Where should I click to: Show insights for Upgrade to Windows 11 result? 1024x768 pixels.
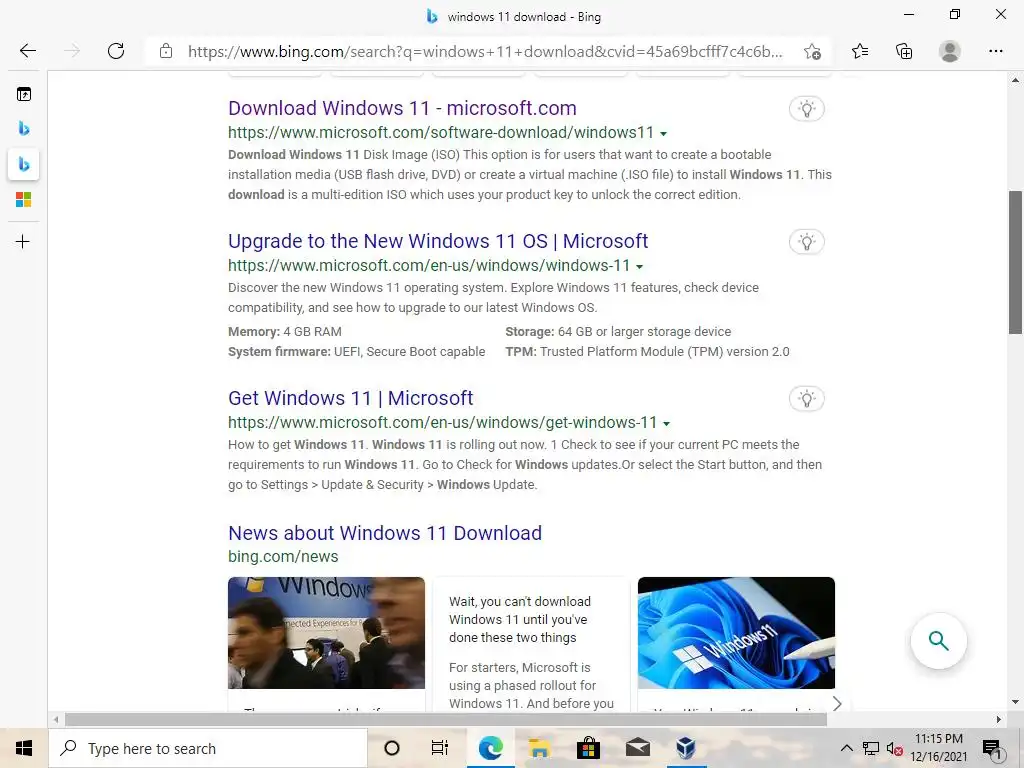point(807,242)
